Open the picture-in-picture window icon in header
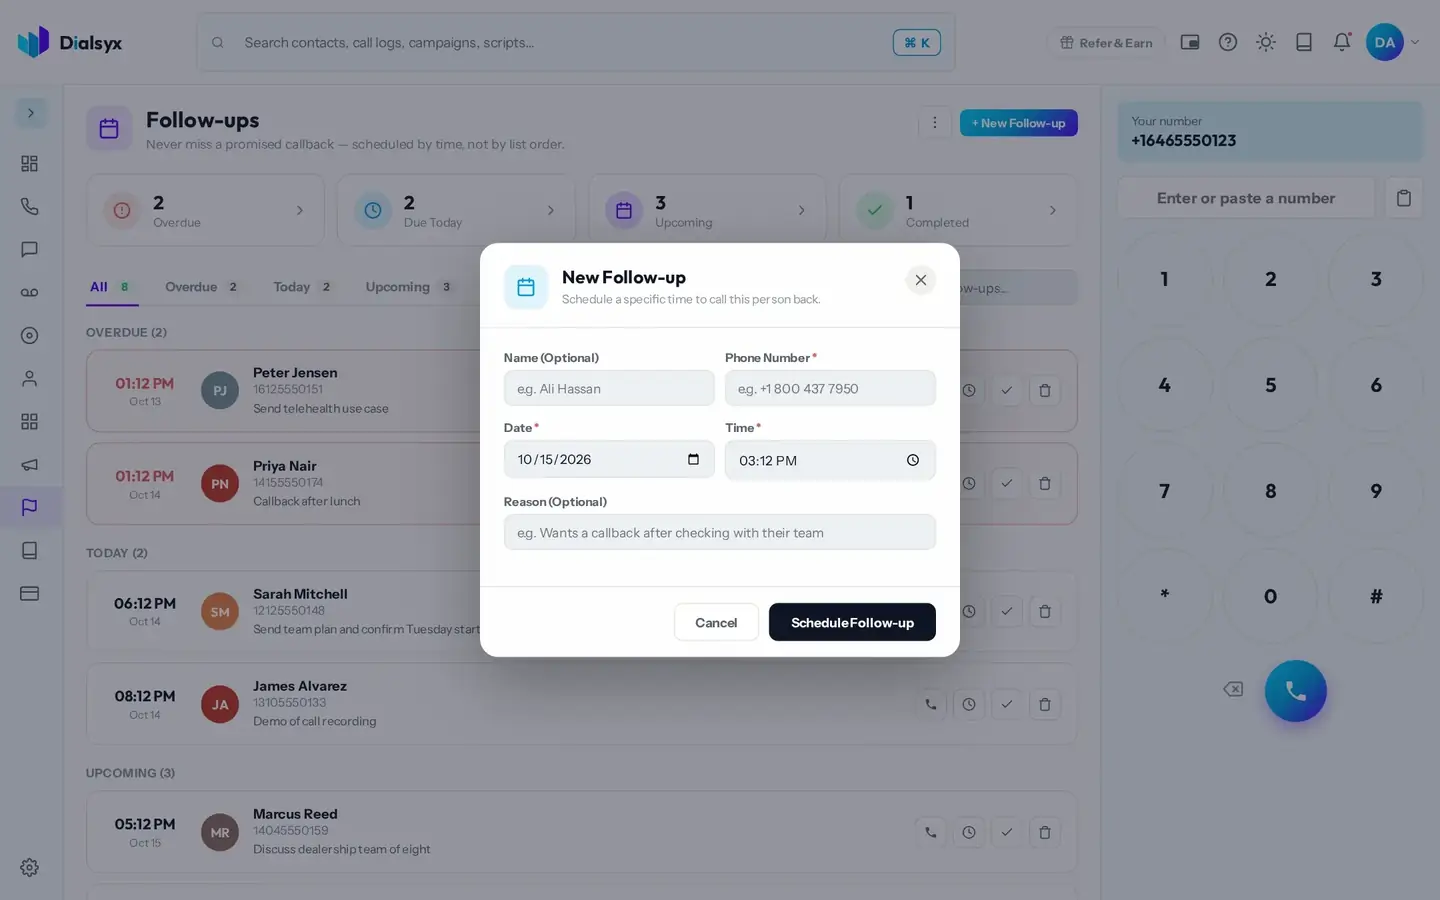Image resolution: width=1440 pixels, height=900 pixels. pyautogui.click(x=1190, y=42)
